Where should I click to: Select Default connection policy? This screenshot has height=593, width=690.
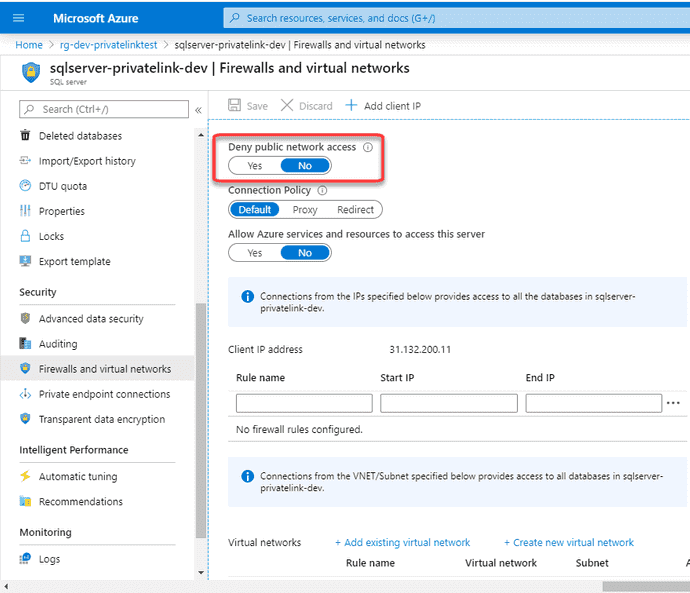pos(254,209)
